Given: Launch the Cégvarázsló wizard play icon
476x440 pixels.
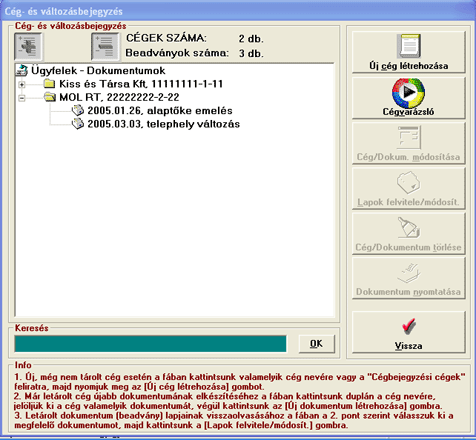Looking at the screenshot, I should tap(408, 92).
